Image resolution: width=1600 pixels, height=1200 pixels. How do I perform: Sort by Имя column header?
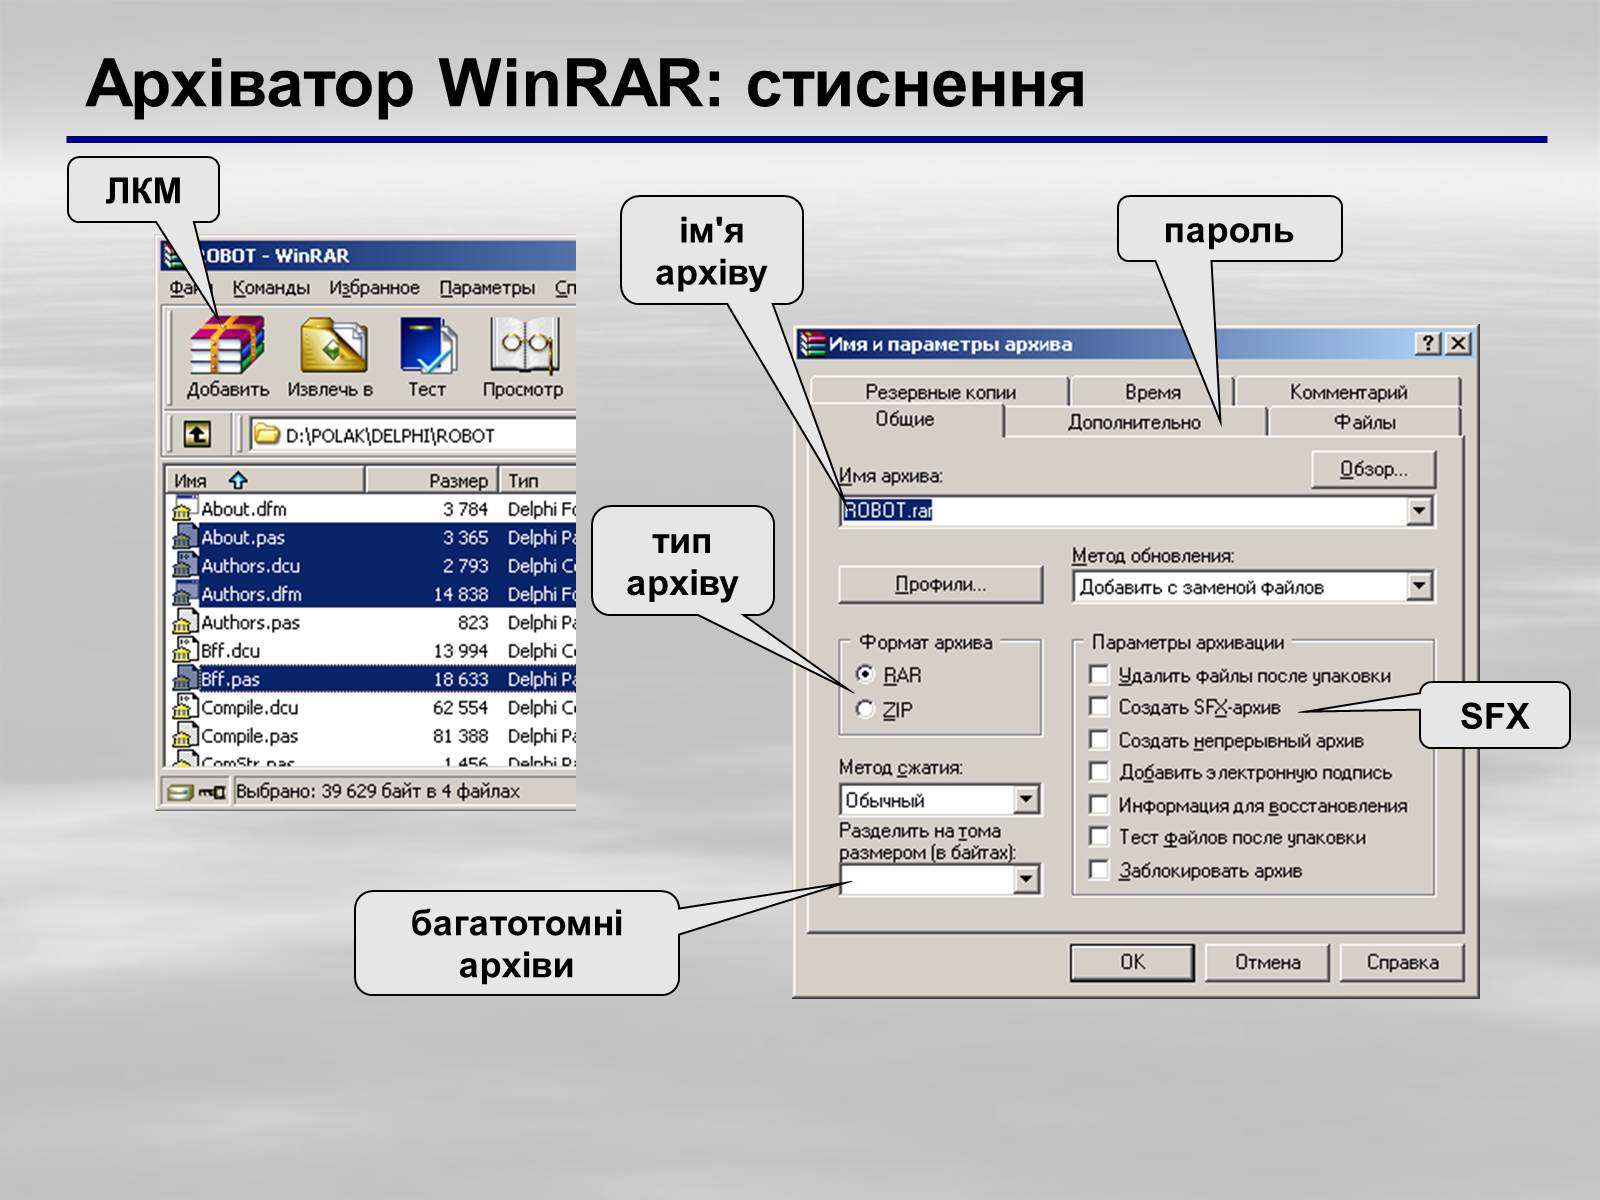tap(265, 481)
